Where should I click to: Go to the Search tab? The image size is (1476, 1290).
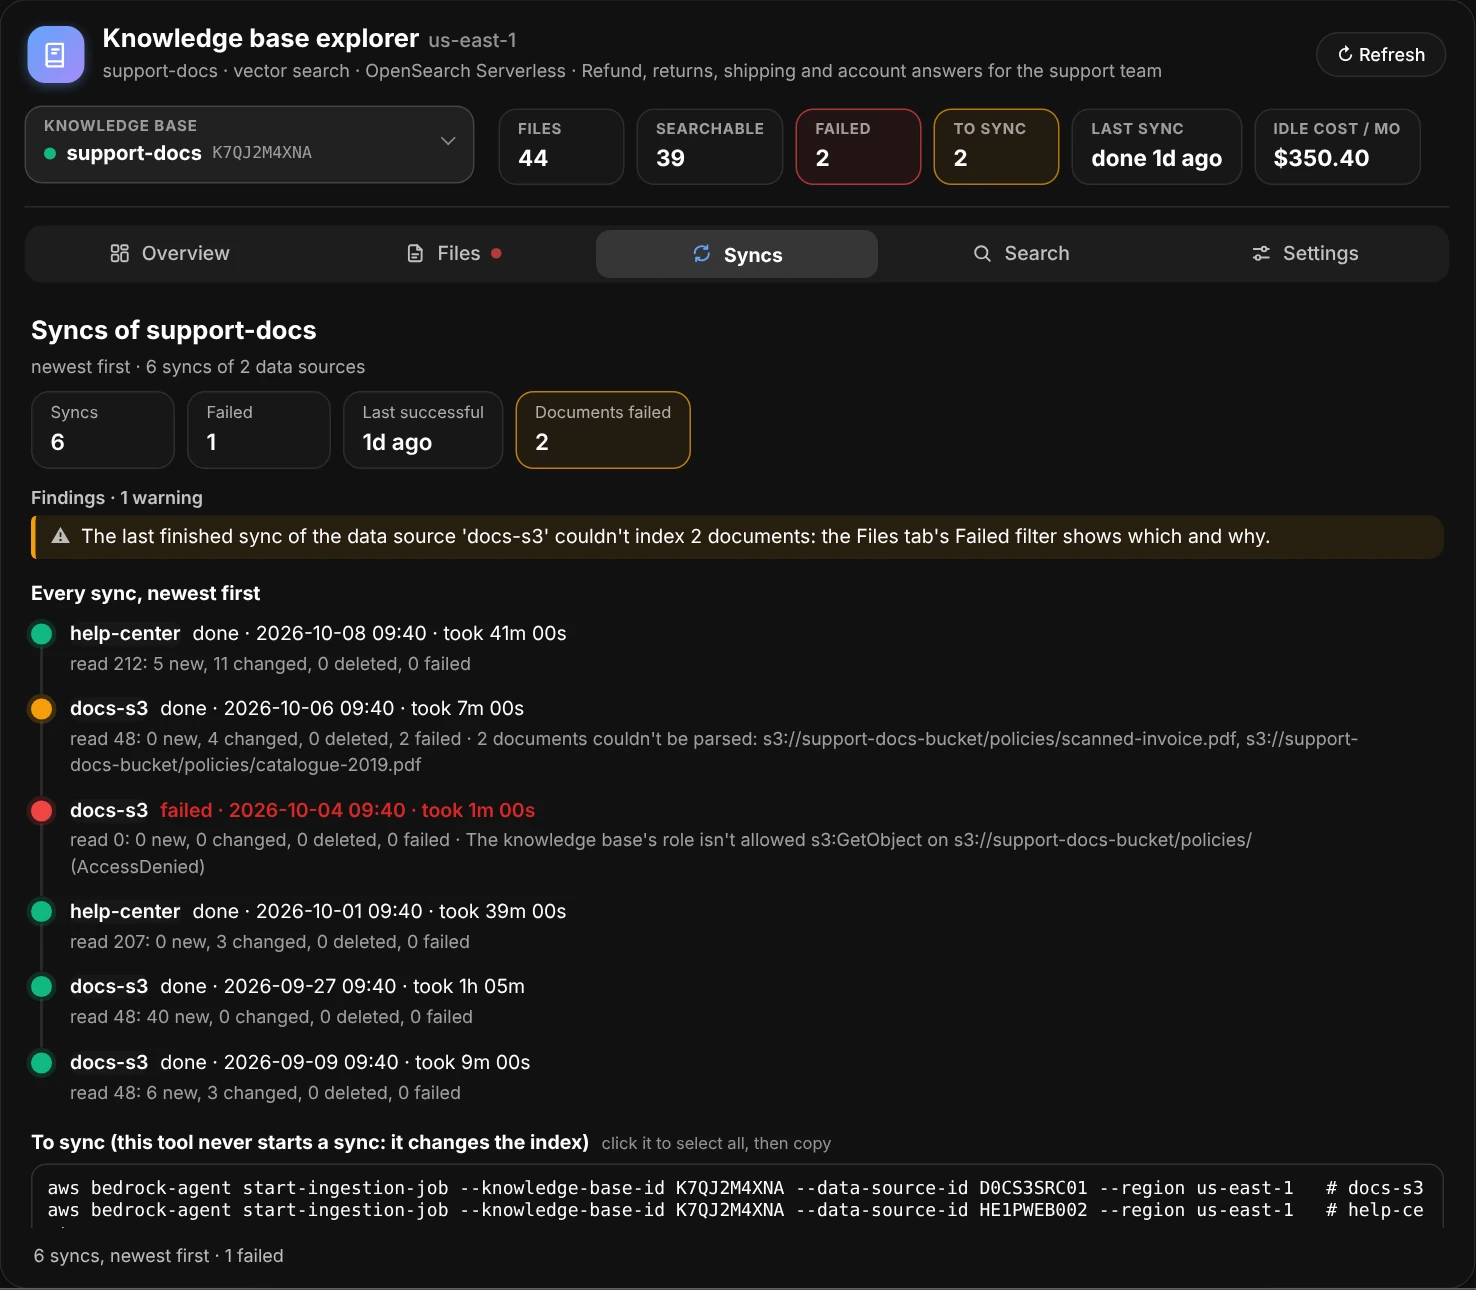point(1021,254)
